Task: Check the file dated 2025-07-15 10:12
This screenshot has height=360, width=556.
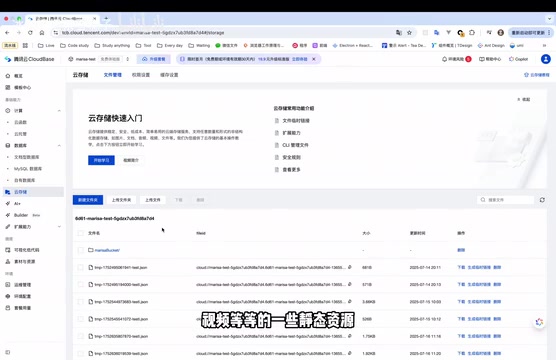Action: pos(80,319)
